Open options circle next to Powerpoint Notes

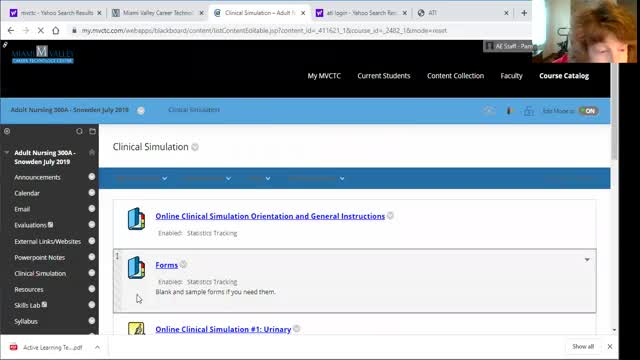[x=92, y=257]
